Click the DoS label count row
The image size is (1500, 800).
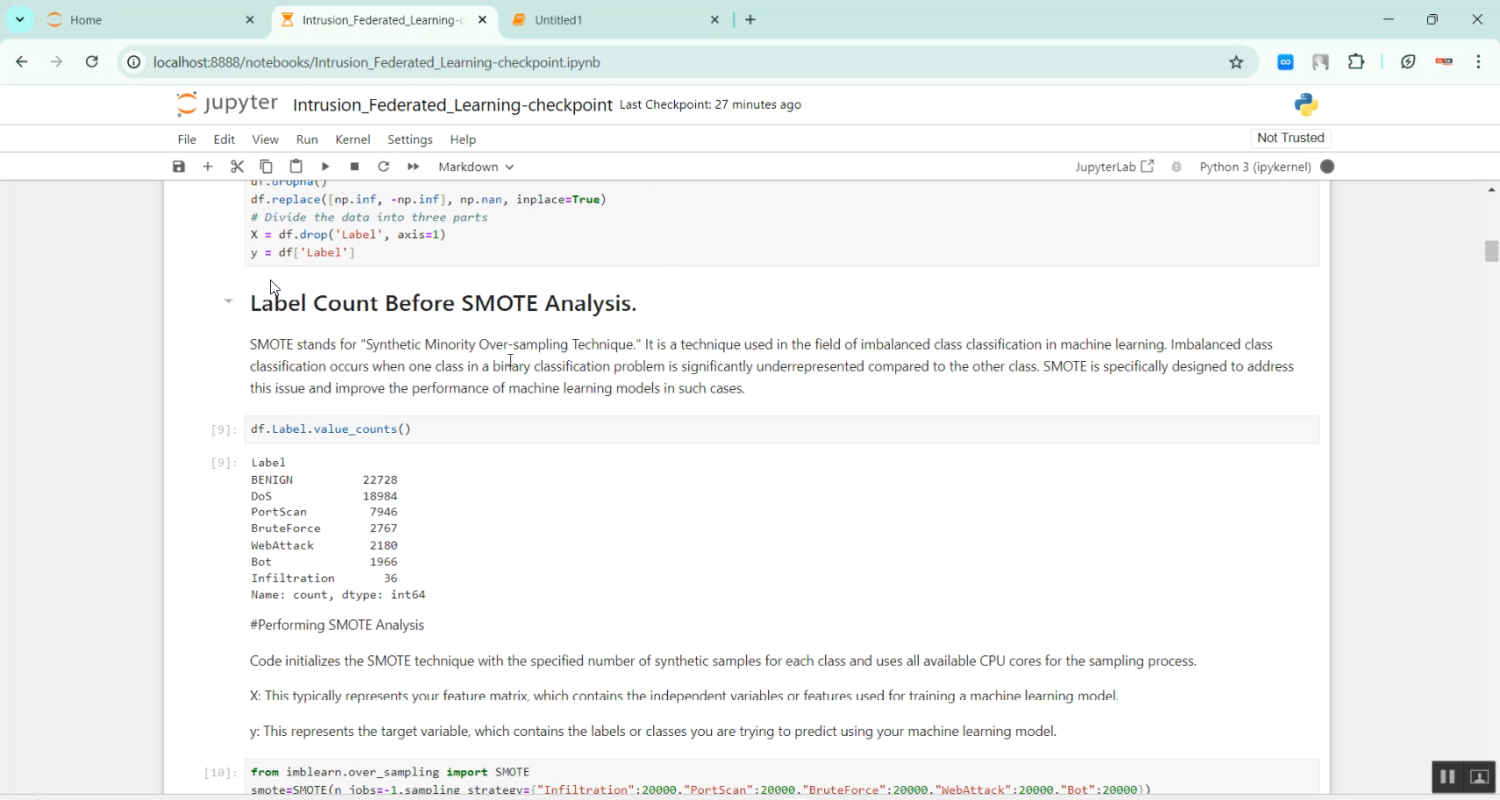324,496
